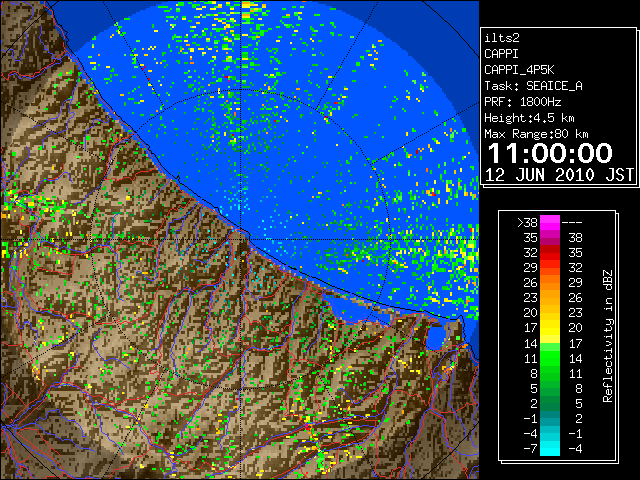This screenshot has height=480, width=640.
Task: Click the 'Height:4.5 km' line
Action: tap(529, 118)
